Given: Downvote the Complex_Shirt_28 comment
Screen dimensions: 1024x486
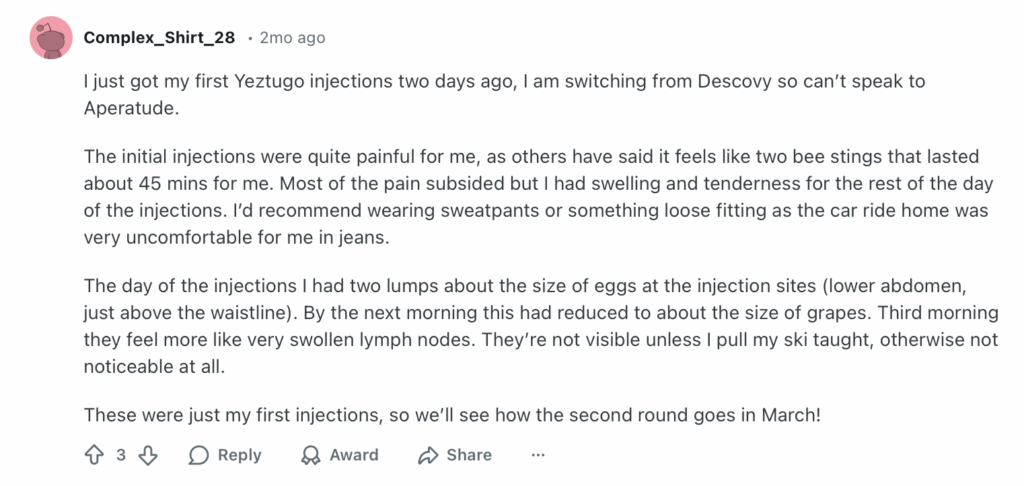Looking at the screenshot, I should click(148, 455).
